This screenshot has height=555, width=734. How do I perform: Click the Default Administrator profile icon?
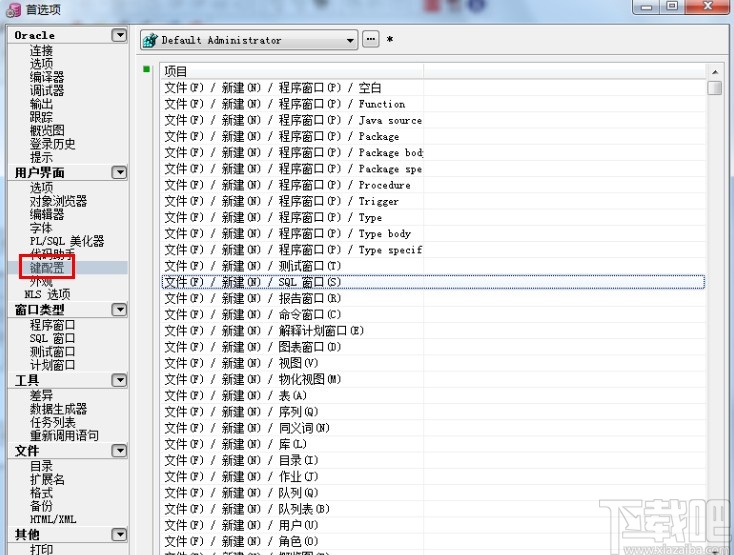coord(150,40)
